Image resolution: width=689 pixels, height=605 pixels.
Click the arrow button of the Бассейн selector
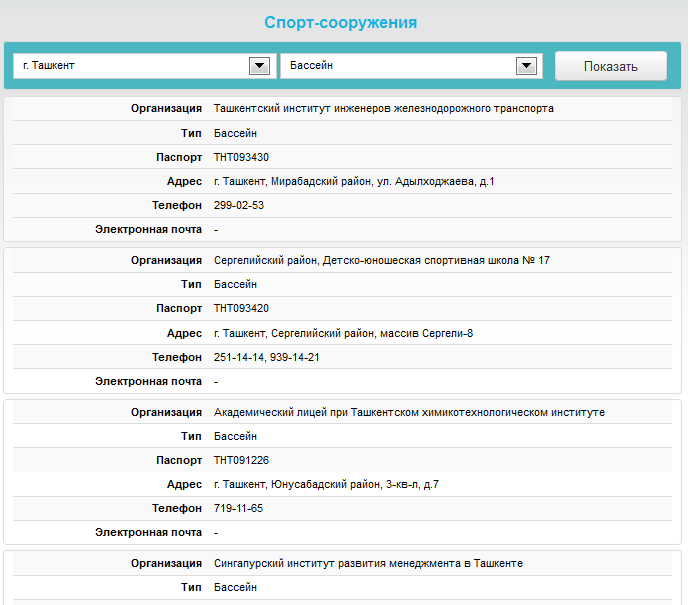(x=526, y=66)
